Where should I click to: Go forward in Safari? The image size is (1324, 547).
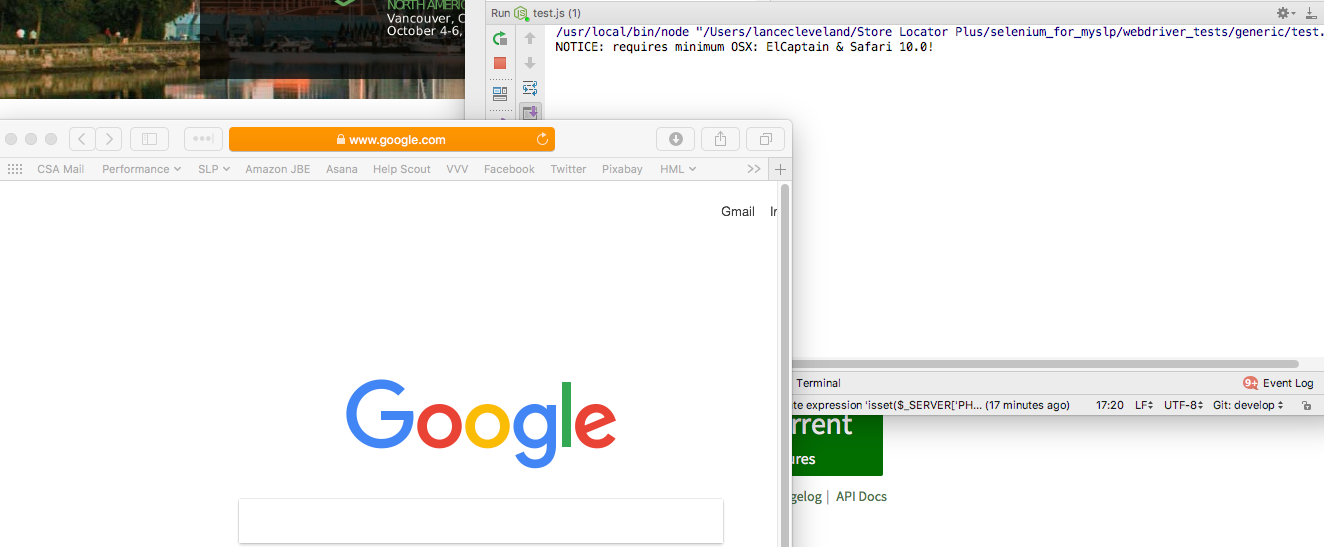pos(108,139)
